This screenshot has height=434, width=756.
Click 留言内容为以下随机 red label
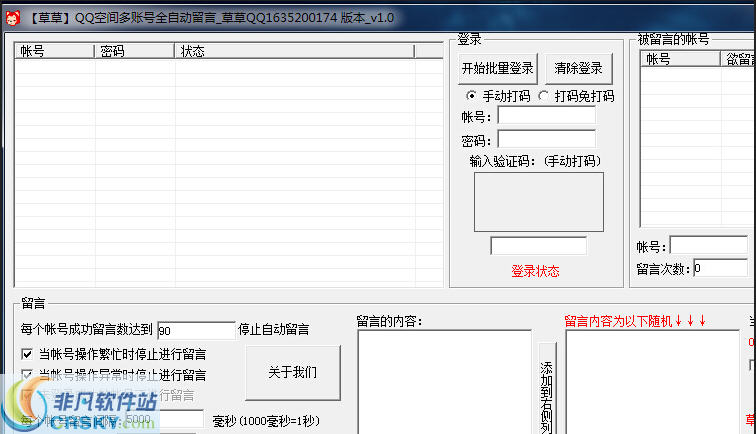click(635, 321)
